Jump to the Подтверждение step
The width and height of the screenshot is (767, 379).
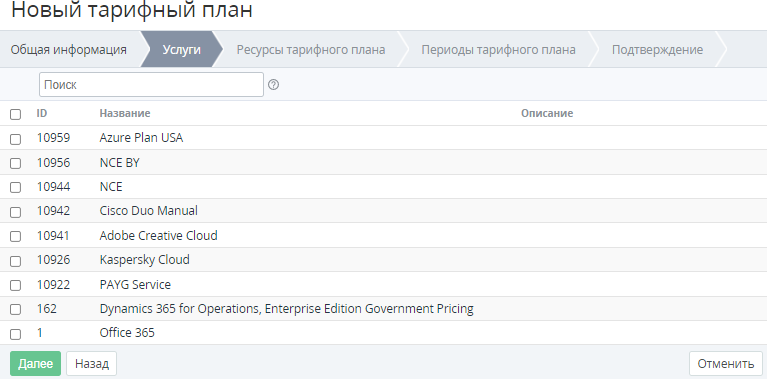coord(657,49)
